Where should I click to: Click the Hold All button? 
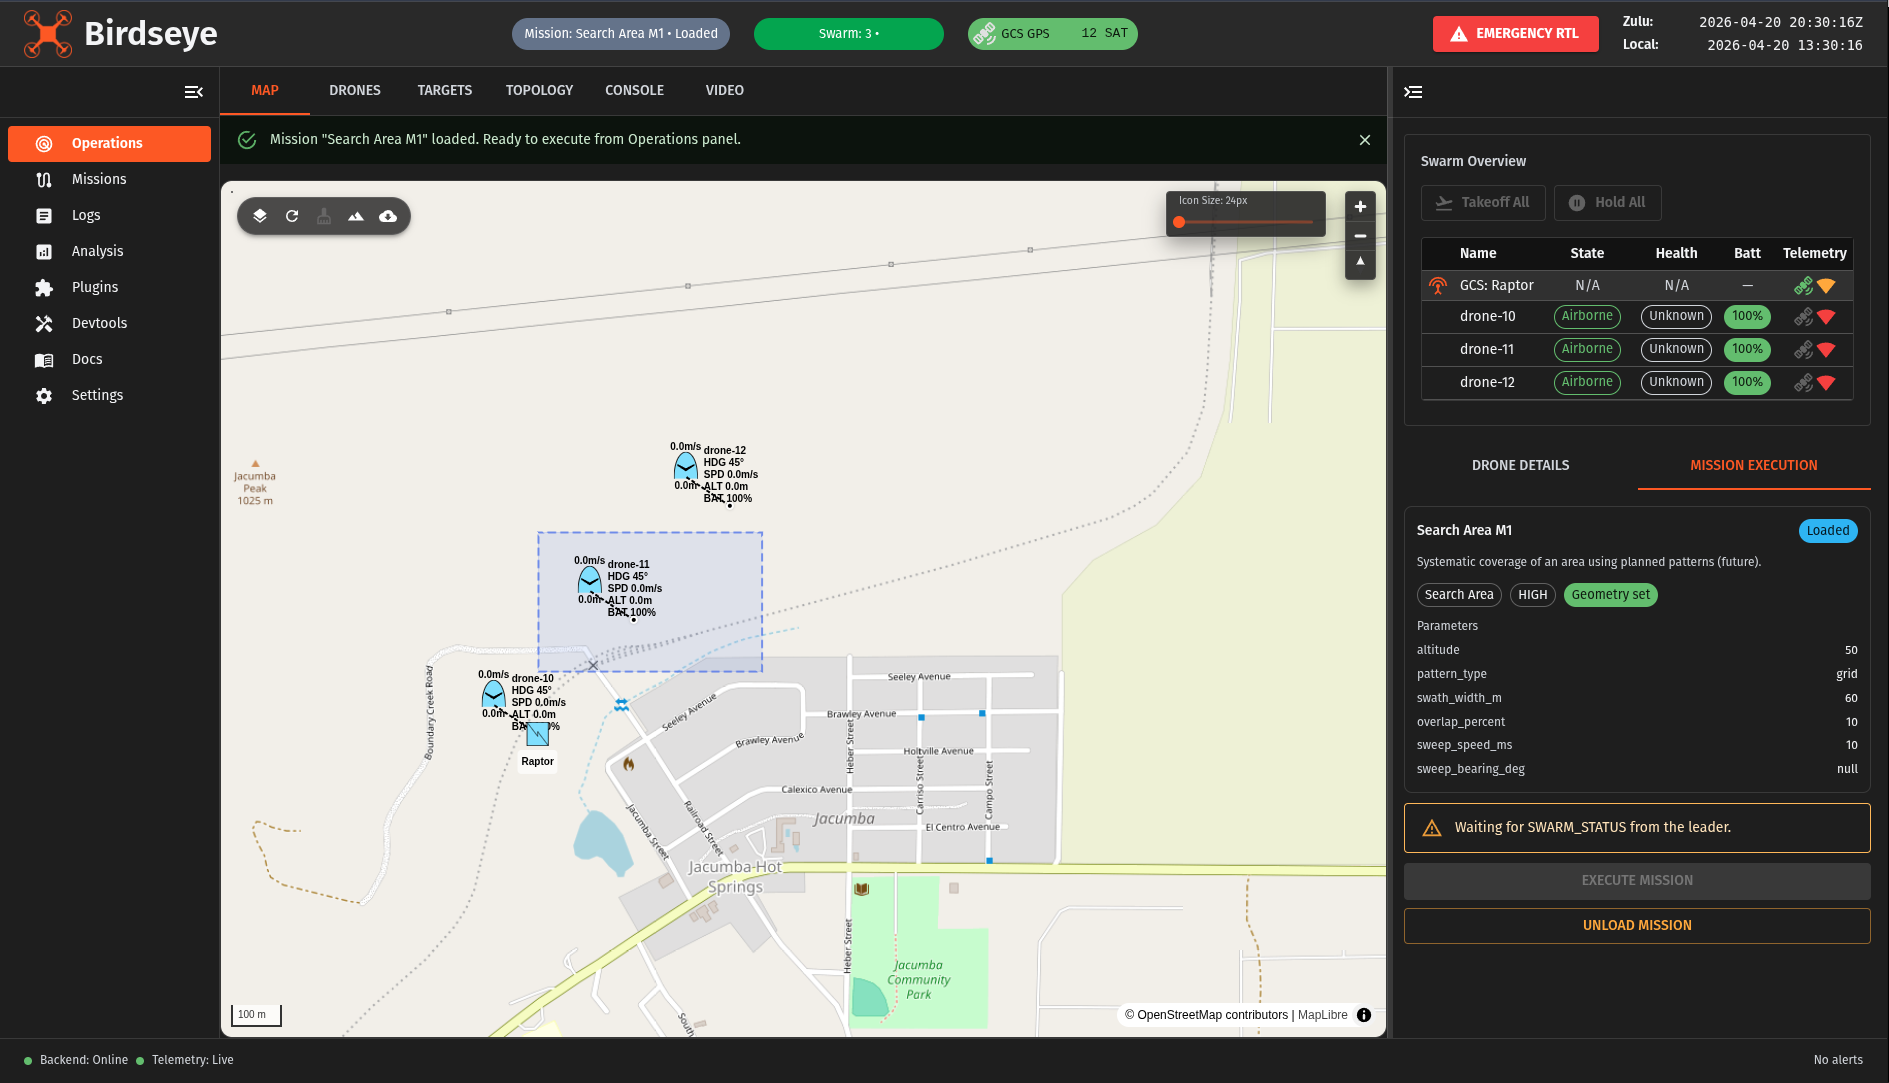tap(1608, 203)
